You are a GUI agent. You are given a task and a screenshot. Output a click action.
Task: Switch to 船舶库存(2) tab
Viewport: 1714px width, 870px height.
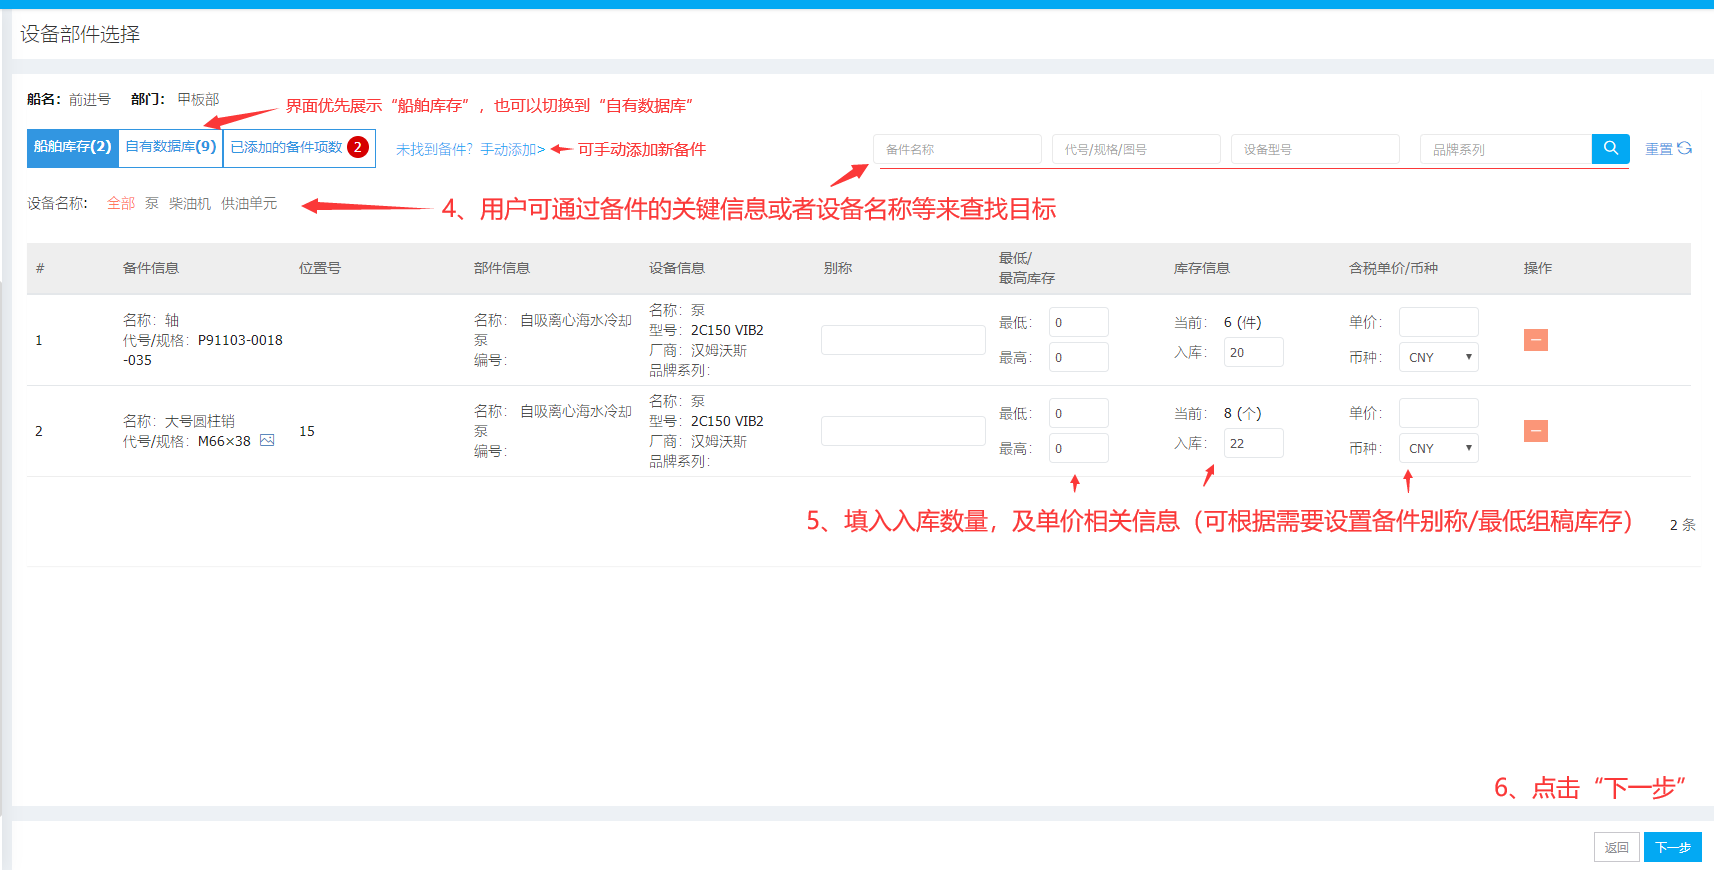(72, 147)
